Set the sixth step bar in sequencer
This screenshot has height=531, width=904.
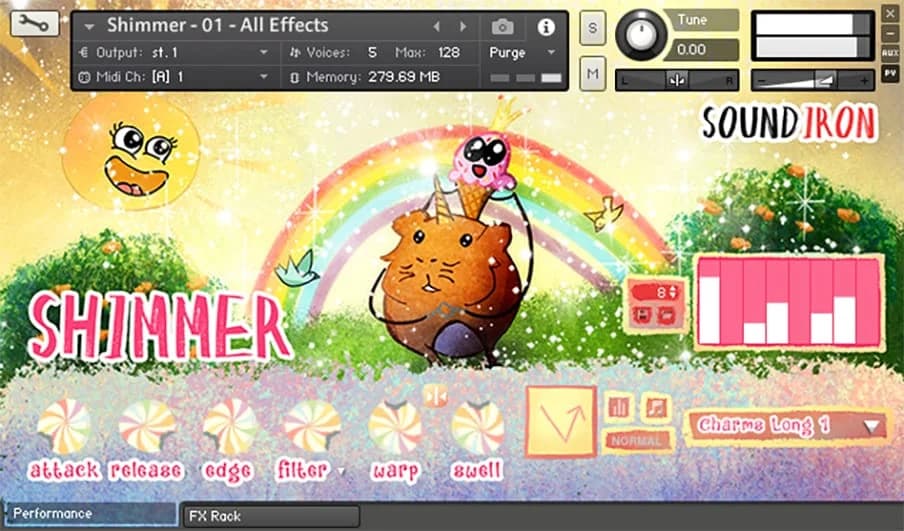click(x=822, y=302)
